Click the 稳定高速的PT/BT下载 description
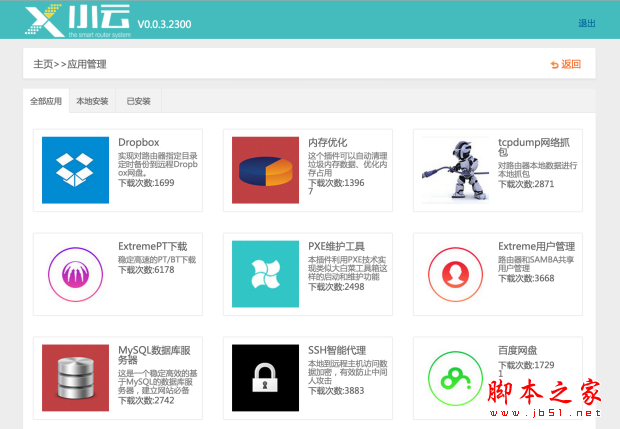The image size is (620, 429). click(x=157, y=260)
